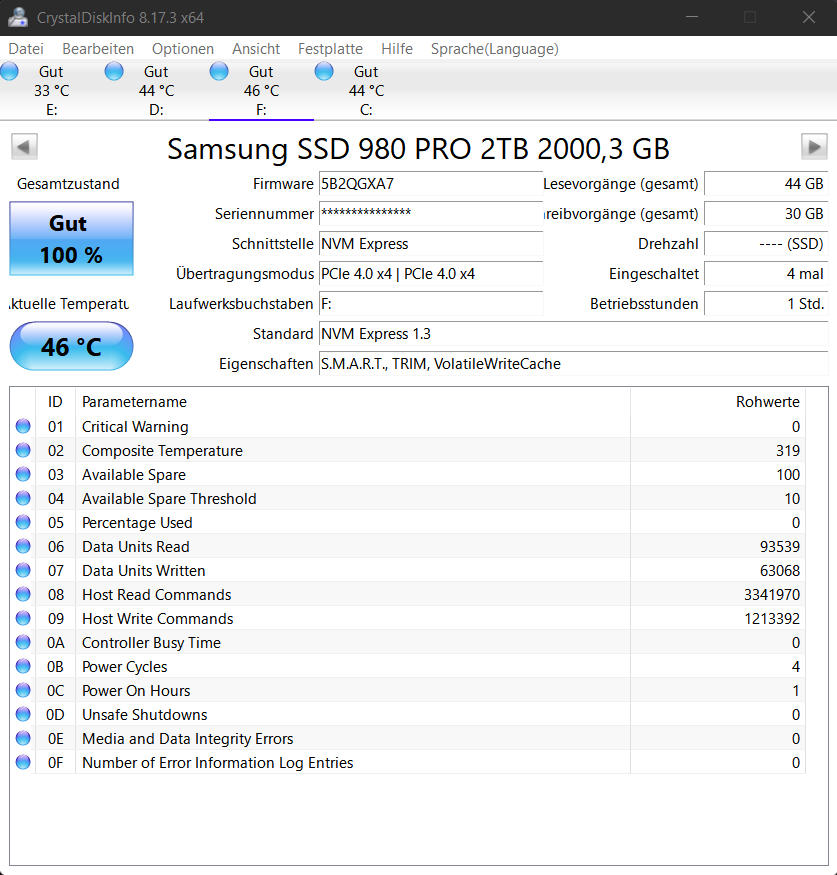Select the Critical Warning parameter name
Image resolution: width=837 pixels, height=875 pixels.
point(135,427)
